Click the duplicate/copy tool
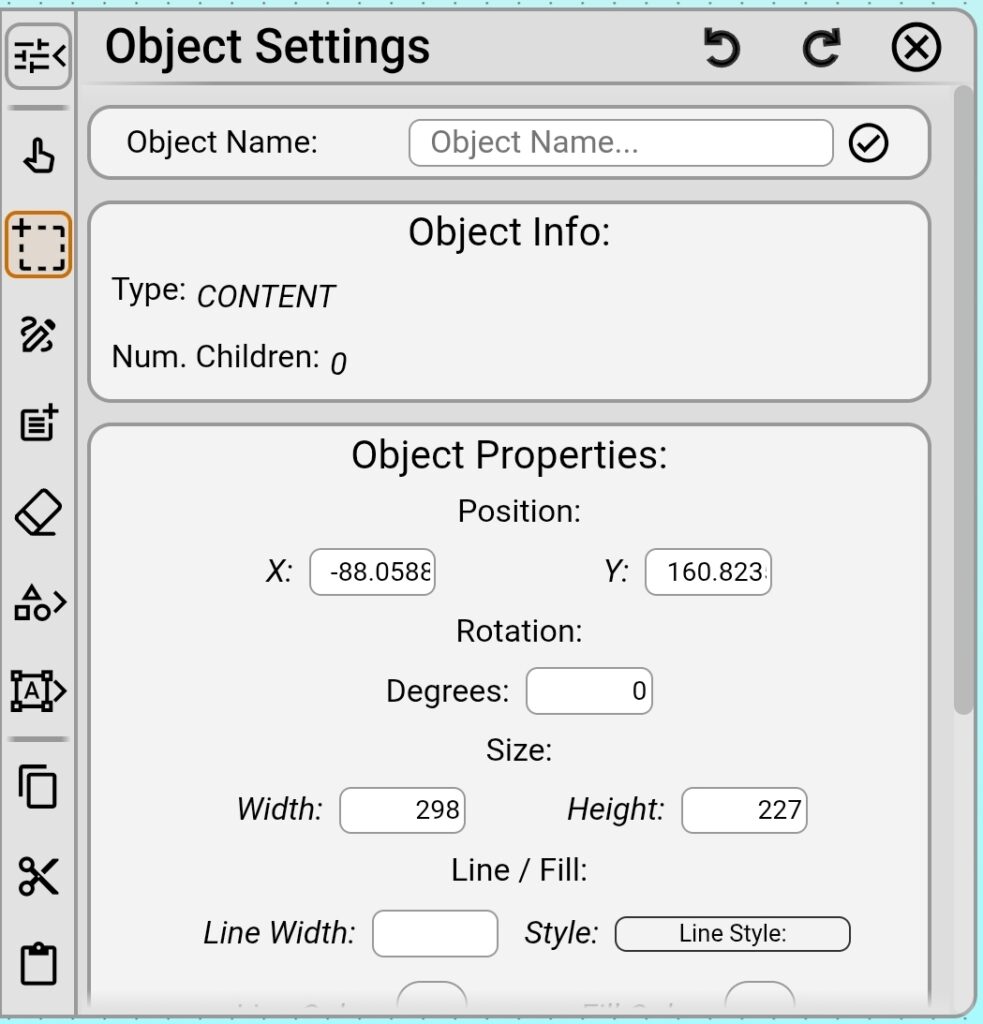This screenshot has height=1024, width=983. pos(38,789)
